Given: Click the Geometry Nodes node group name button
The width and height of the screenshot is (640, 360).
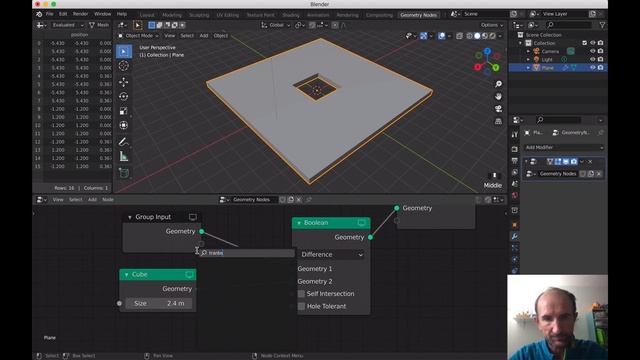Looking at the screenshot, I should pyautogui.click(x=558, y=174).
